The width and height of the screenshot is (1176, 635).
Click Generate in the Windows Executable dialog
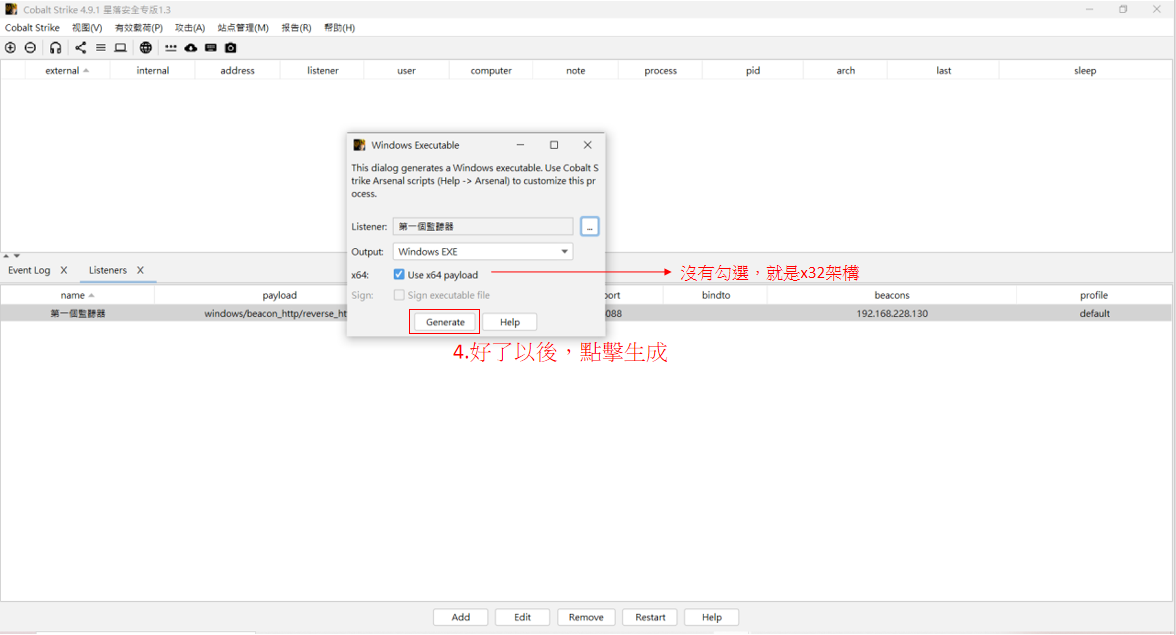446,322
